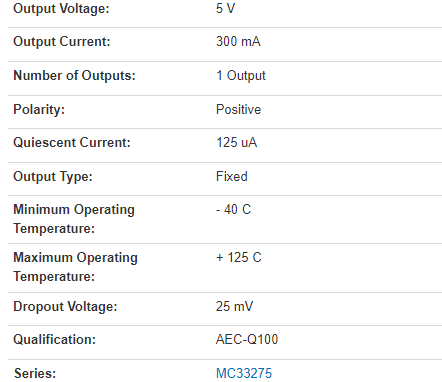Select the Output Type label

53,177
